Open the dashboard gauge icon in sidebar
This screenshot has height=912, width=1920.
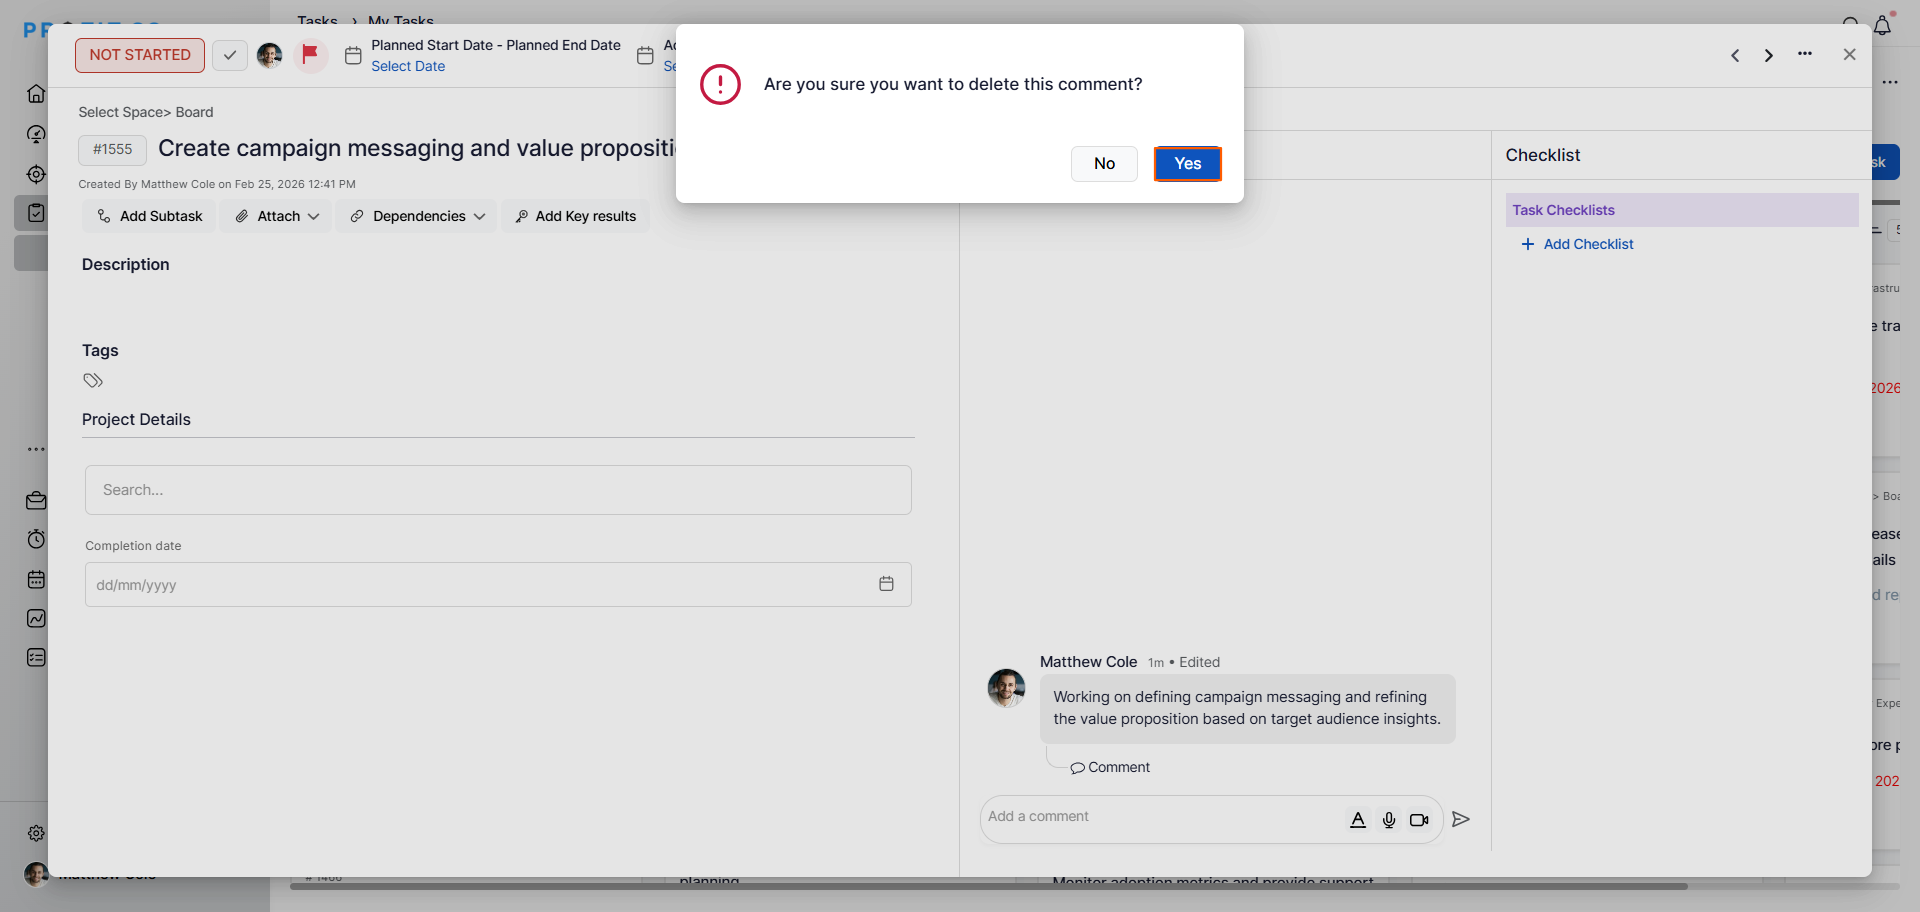point(36,134)
